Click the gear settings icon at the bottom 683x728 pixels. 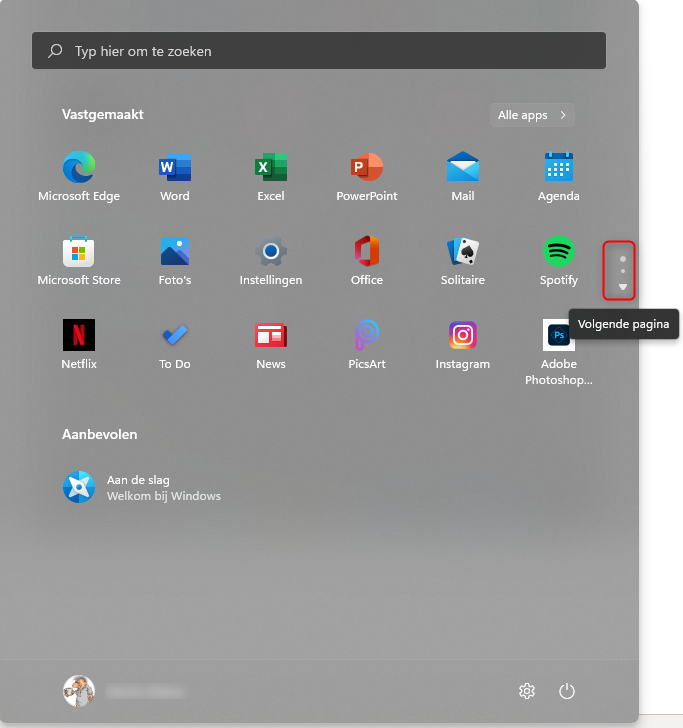[x=527, y=691]
